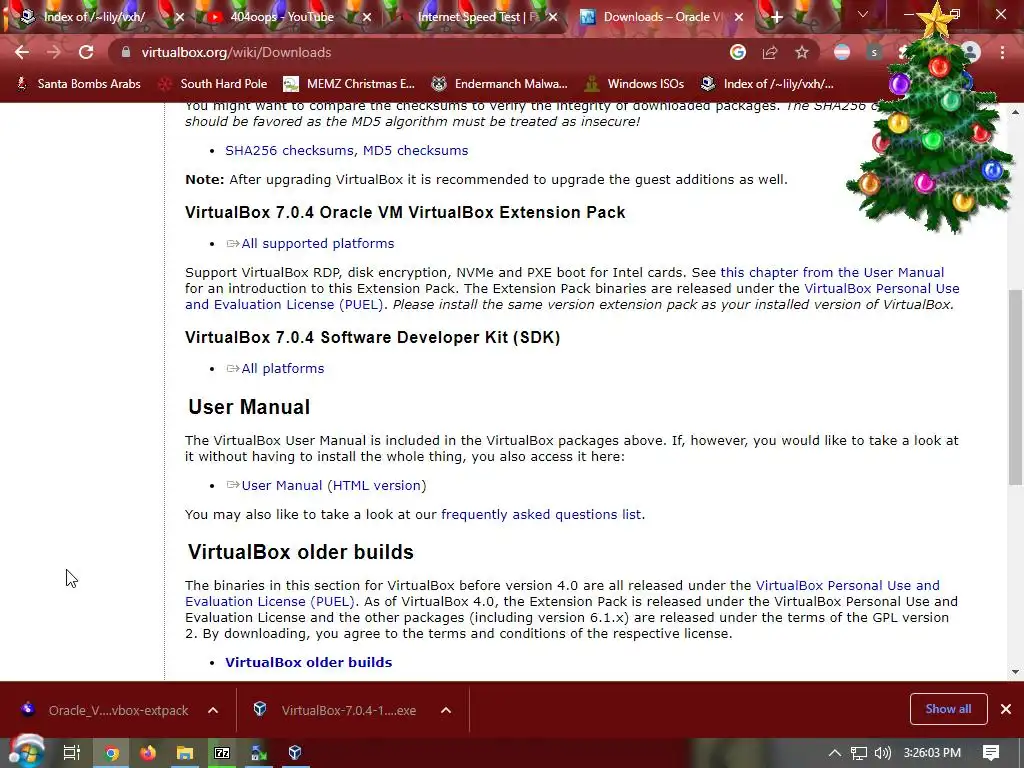Screen dimensions: 1024x768
Task: Close the Internet Speed Test tab
Action: click(x=553, y=17)
